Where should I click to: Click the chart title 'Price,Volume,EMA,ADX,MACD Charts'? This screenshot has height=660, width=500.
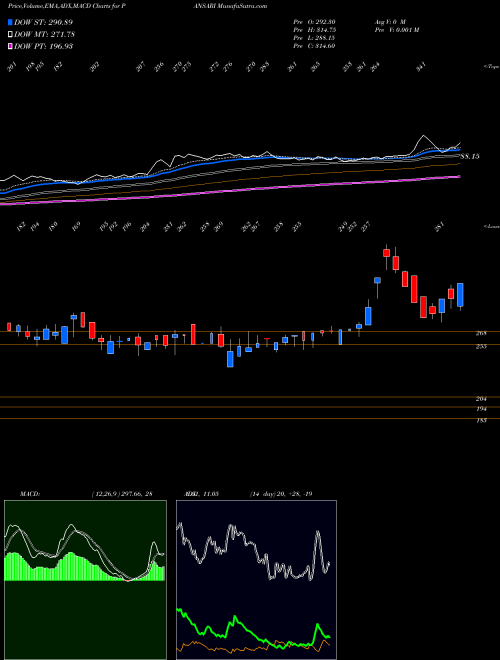(x=61, y=6)
